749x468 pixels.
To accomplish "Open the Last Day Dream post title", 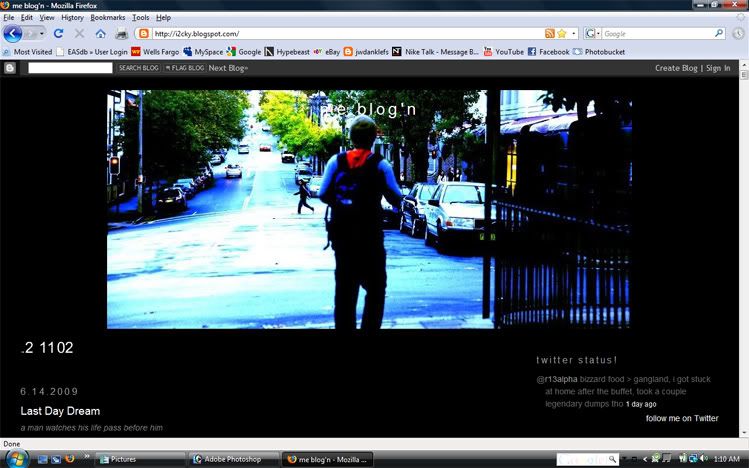I will pyautogui.click(x=60, y=411).
